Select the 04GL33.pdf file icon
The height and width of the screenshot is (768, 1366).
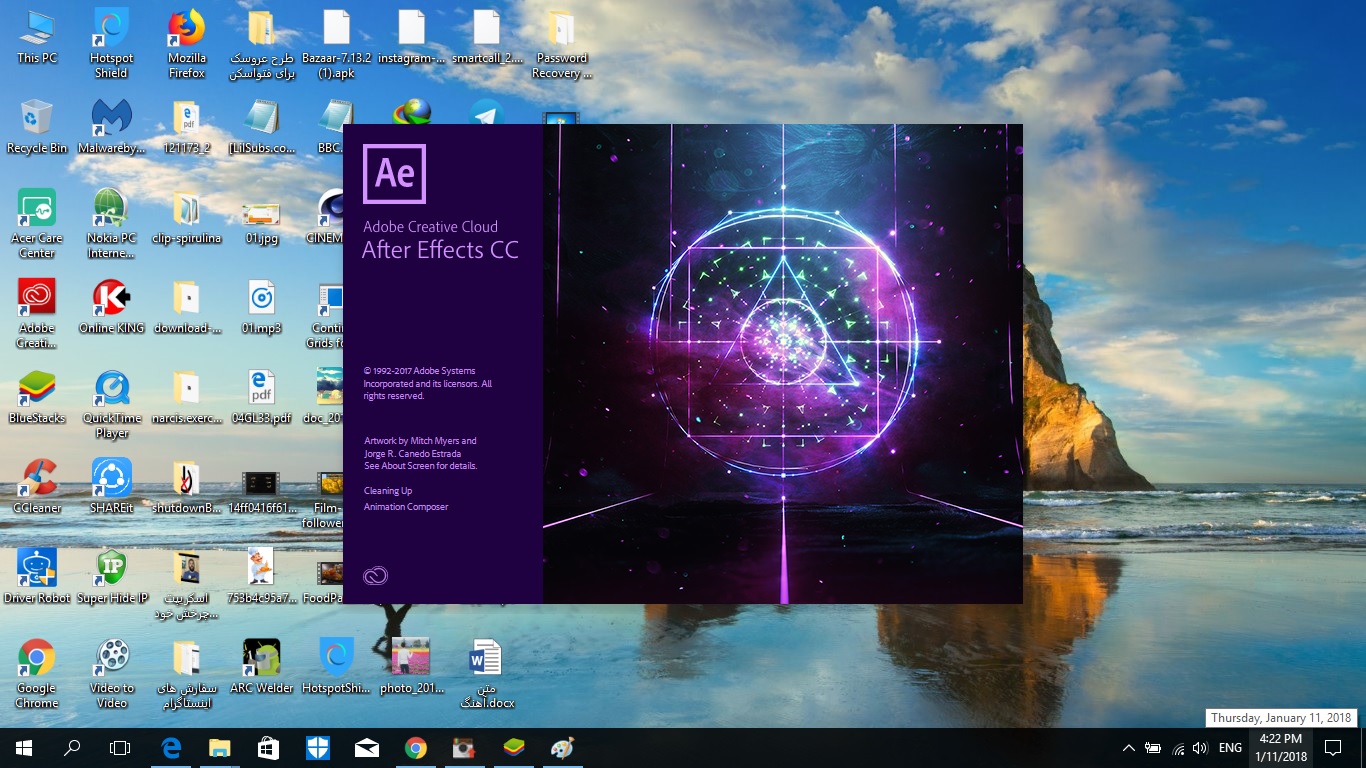click(x=261, y=397)
